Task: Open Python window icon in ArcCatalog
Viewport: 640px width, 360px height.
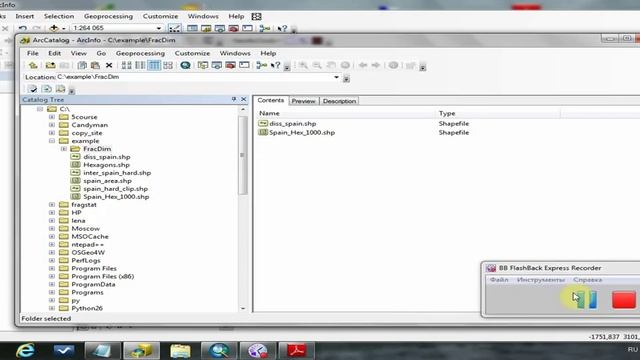Action: (244, 65)
